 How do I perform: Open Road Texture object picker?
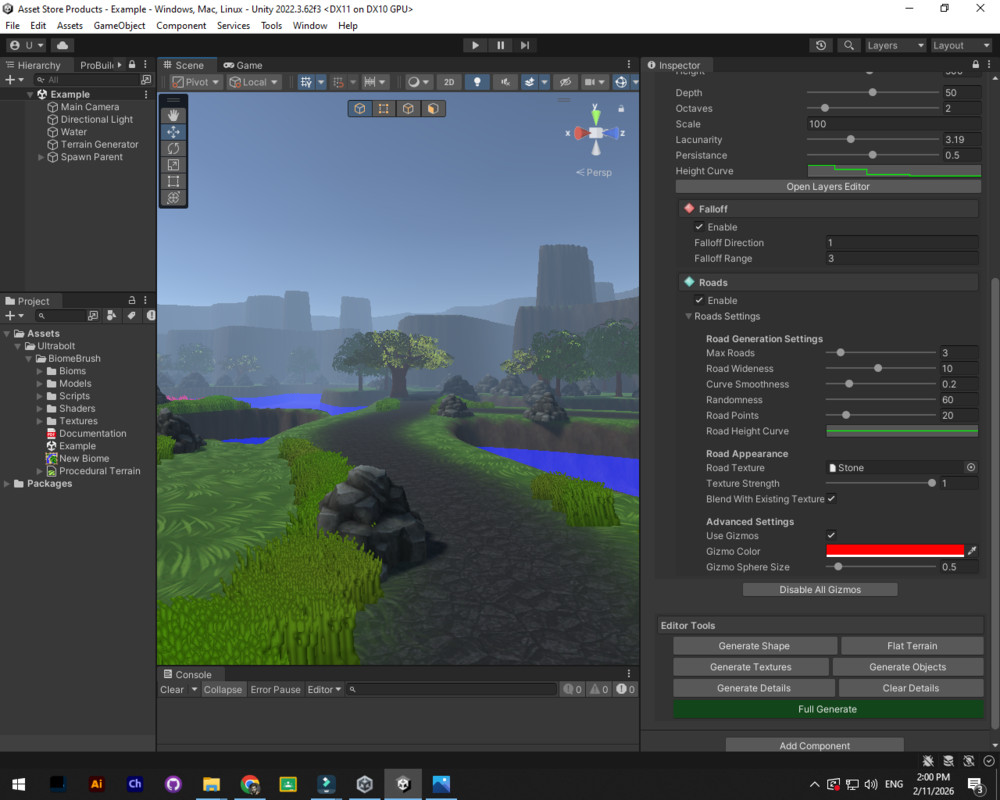click(971, 467)
